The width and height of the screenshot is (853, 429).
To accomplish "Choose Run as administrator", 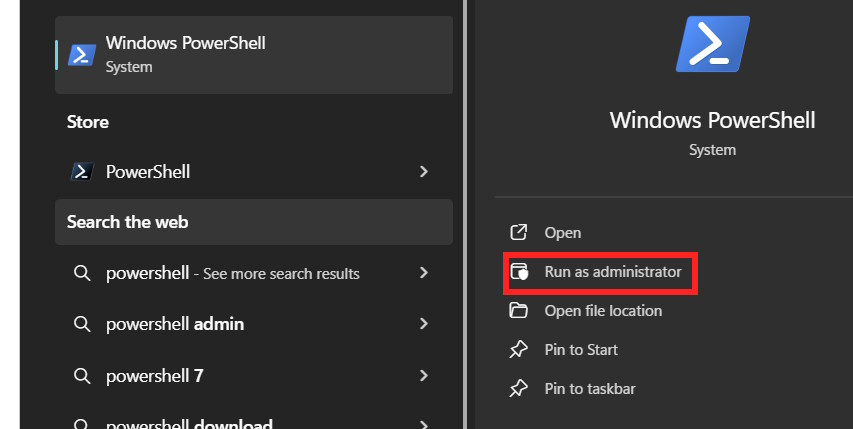I will tap(600, 272).
